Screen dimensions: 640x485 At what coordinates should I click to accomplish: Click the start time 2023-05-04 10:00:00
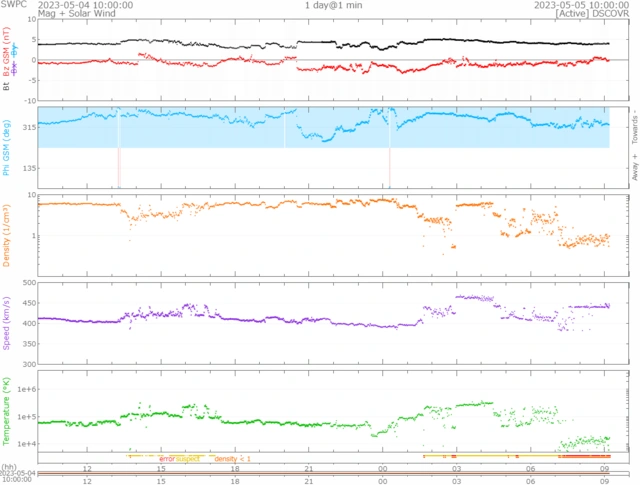pyautogui.click(x=85, y=5)
